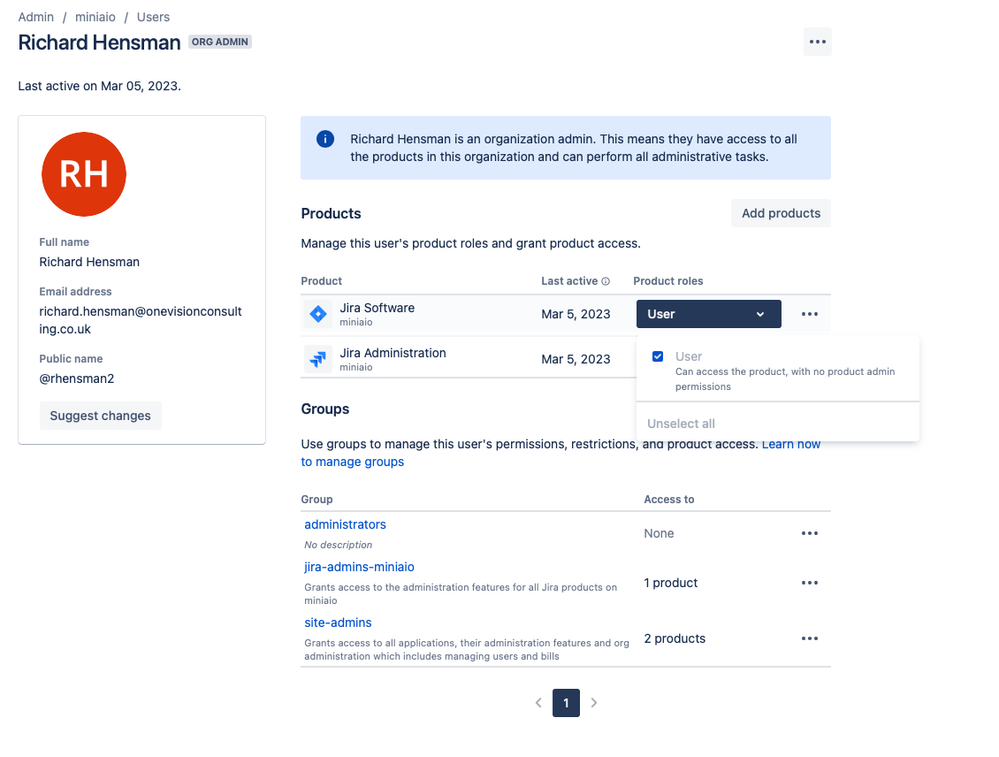The height and width of the screenshot is (757, 999).
Task: Open more actions for Jira Software row
Action: [x=810, y=314]
